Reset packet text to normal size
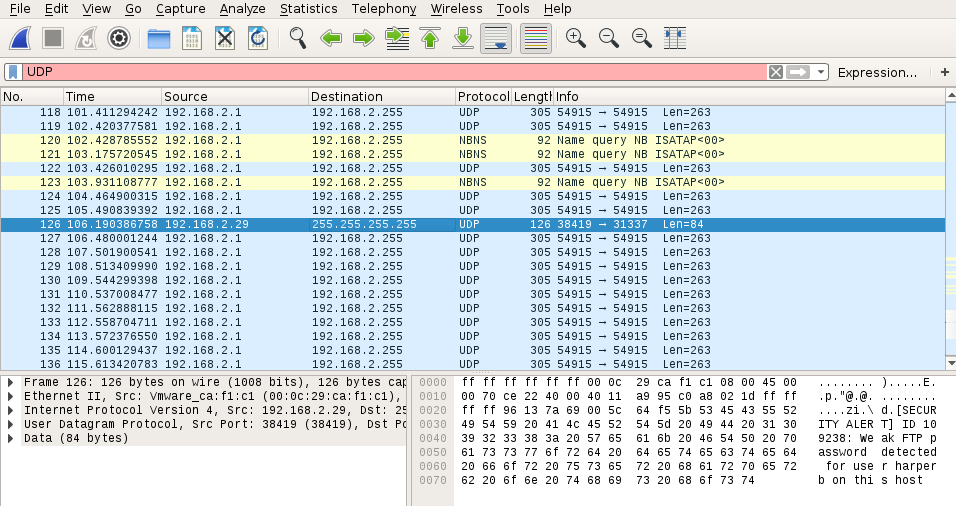The height and width of the screenshot is (506, 956). (x=641, y=38)
